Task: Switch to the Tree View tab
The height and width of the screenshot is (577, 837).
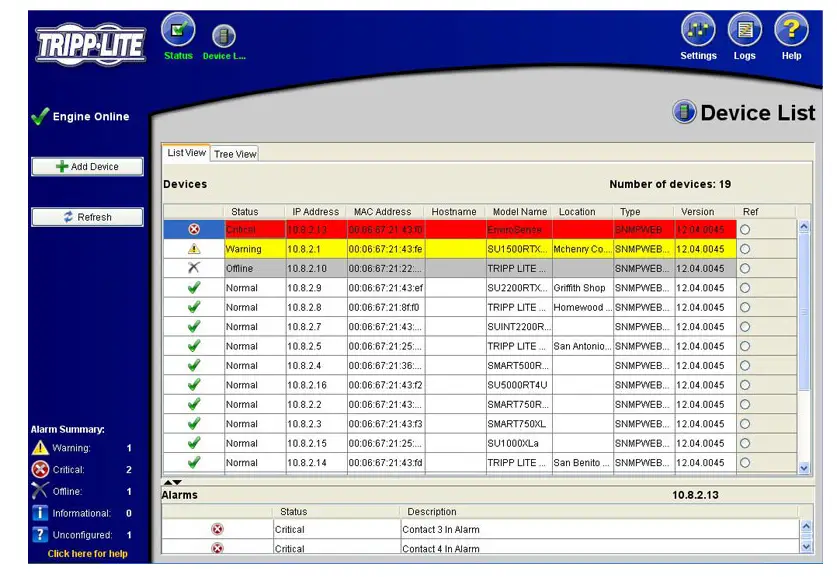Action: pyautogui.click(x=235, y=153)
